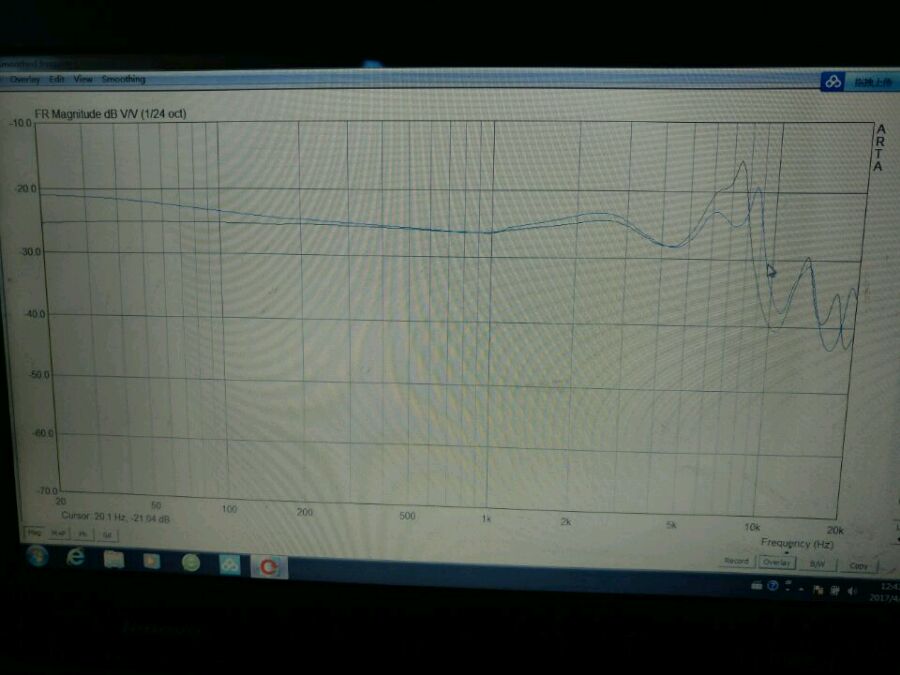Switch to the red ARTA taskbar icon
900x675 pixels.
[x=269, y=567]
